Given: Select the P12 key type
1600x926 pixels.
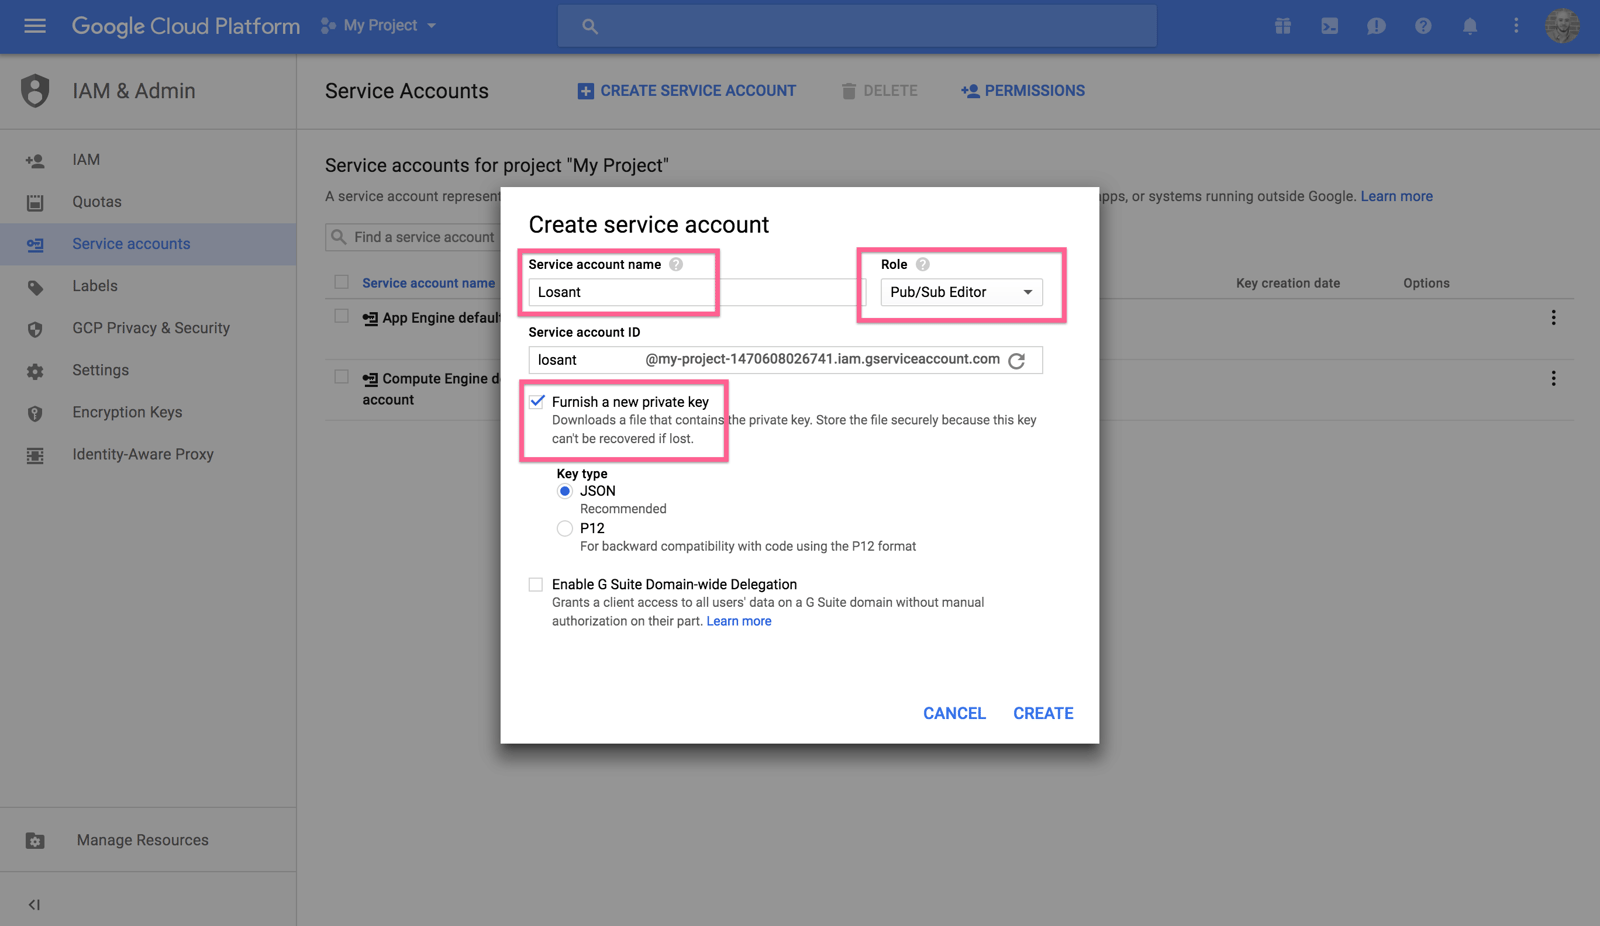Looking at the screenshot, I should [x=564, y=528].
